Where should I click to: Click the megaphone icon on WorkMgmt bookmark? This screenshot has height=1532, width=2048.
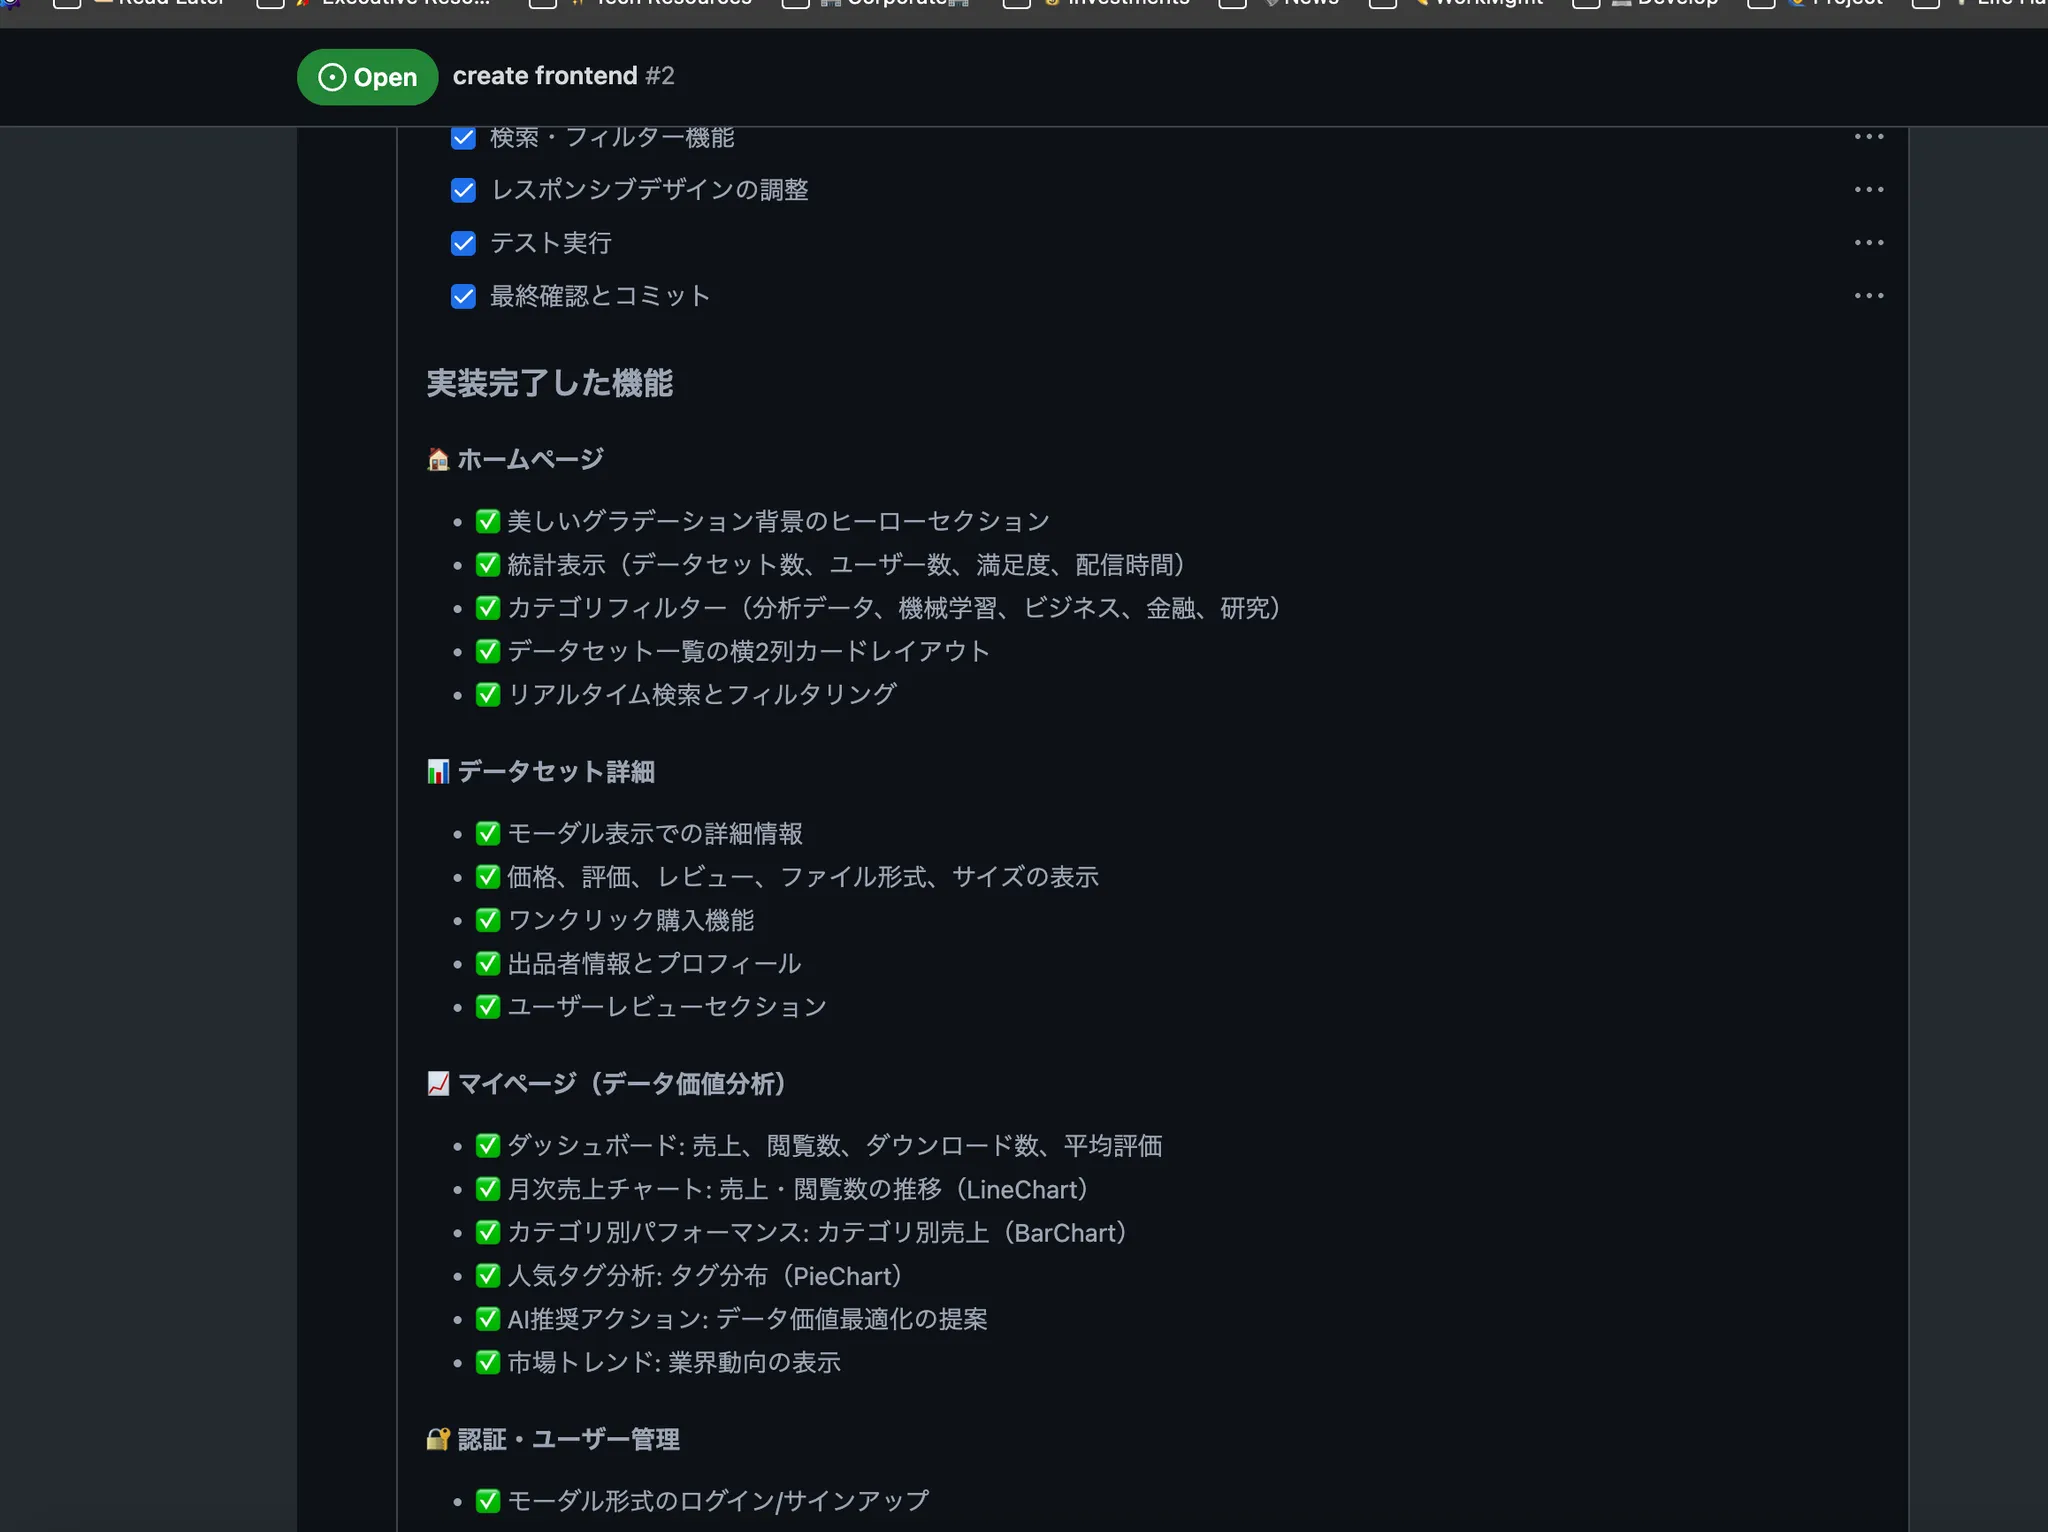click(x=1420, y=3)
